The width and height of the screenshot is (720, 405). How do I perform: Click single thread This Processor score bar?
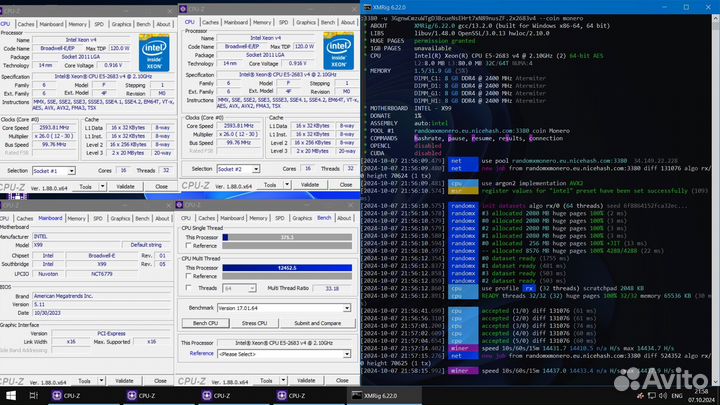287,237
